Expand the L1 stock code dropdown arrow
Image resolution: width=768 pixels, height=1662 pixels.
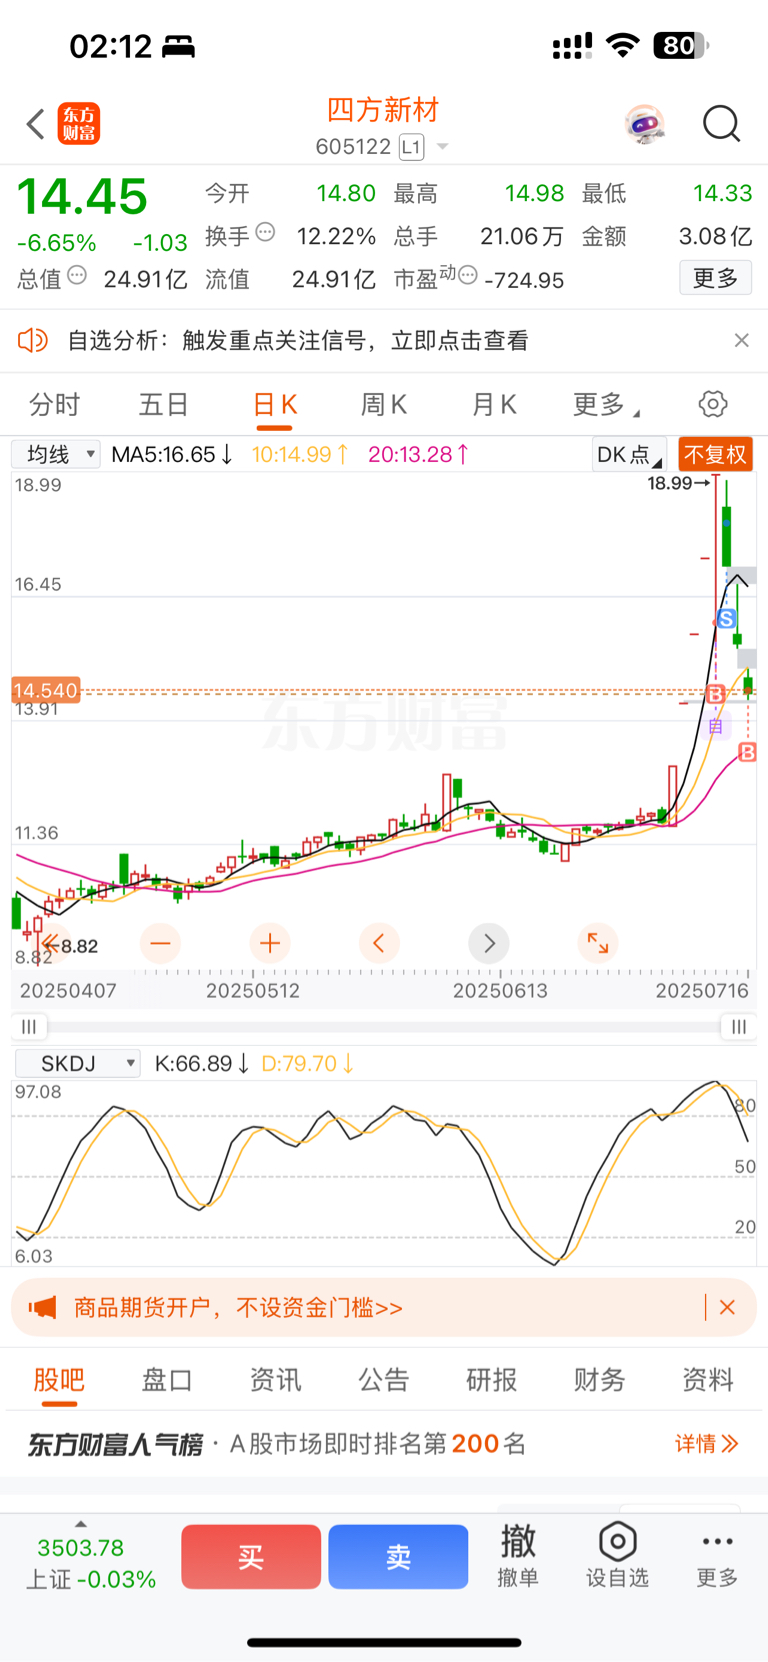pyautogui.click(x=442, y=147)
